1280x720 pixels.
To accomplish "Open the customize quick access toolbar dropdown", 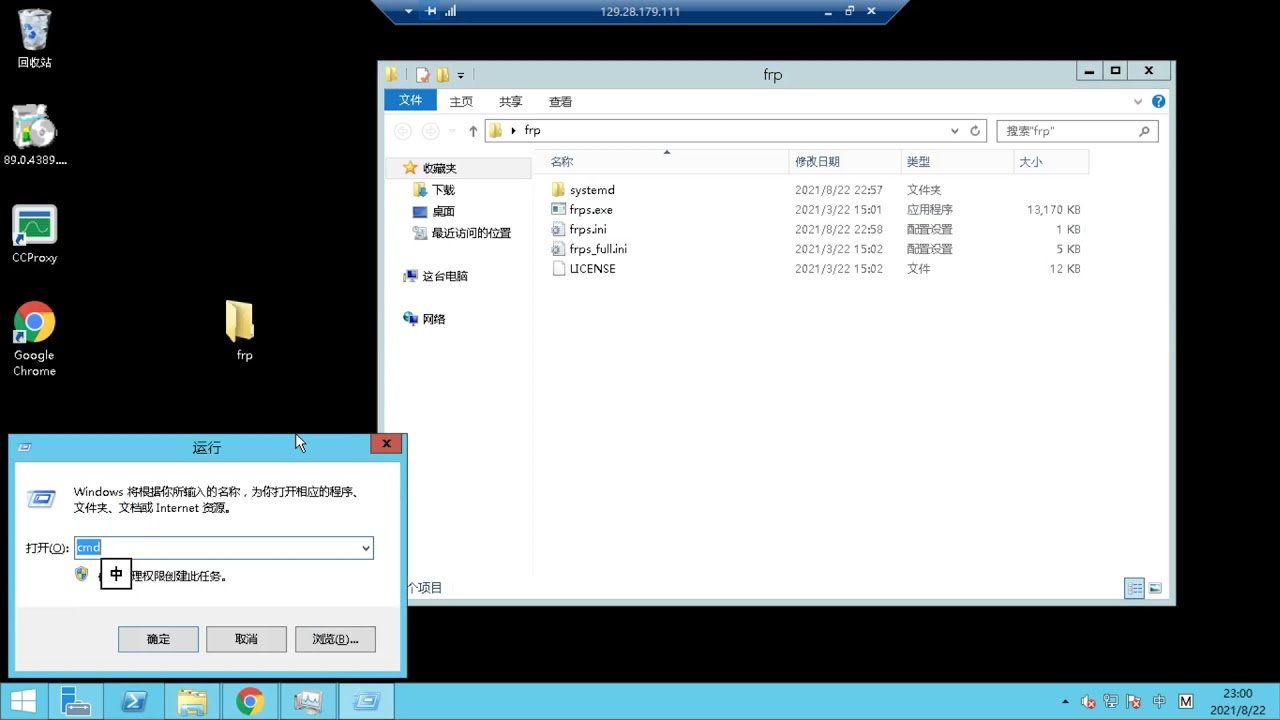I will click(460, 75).
